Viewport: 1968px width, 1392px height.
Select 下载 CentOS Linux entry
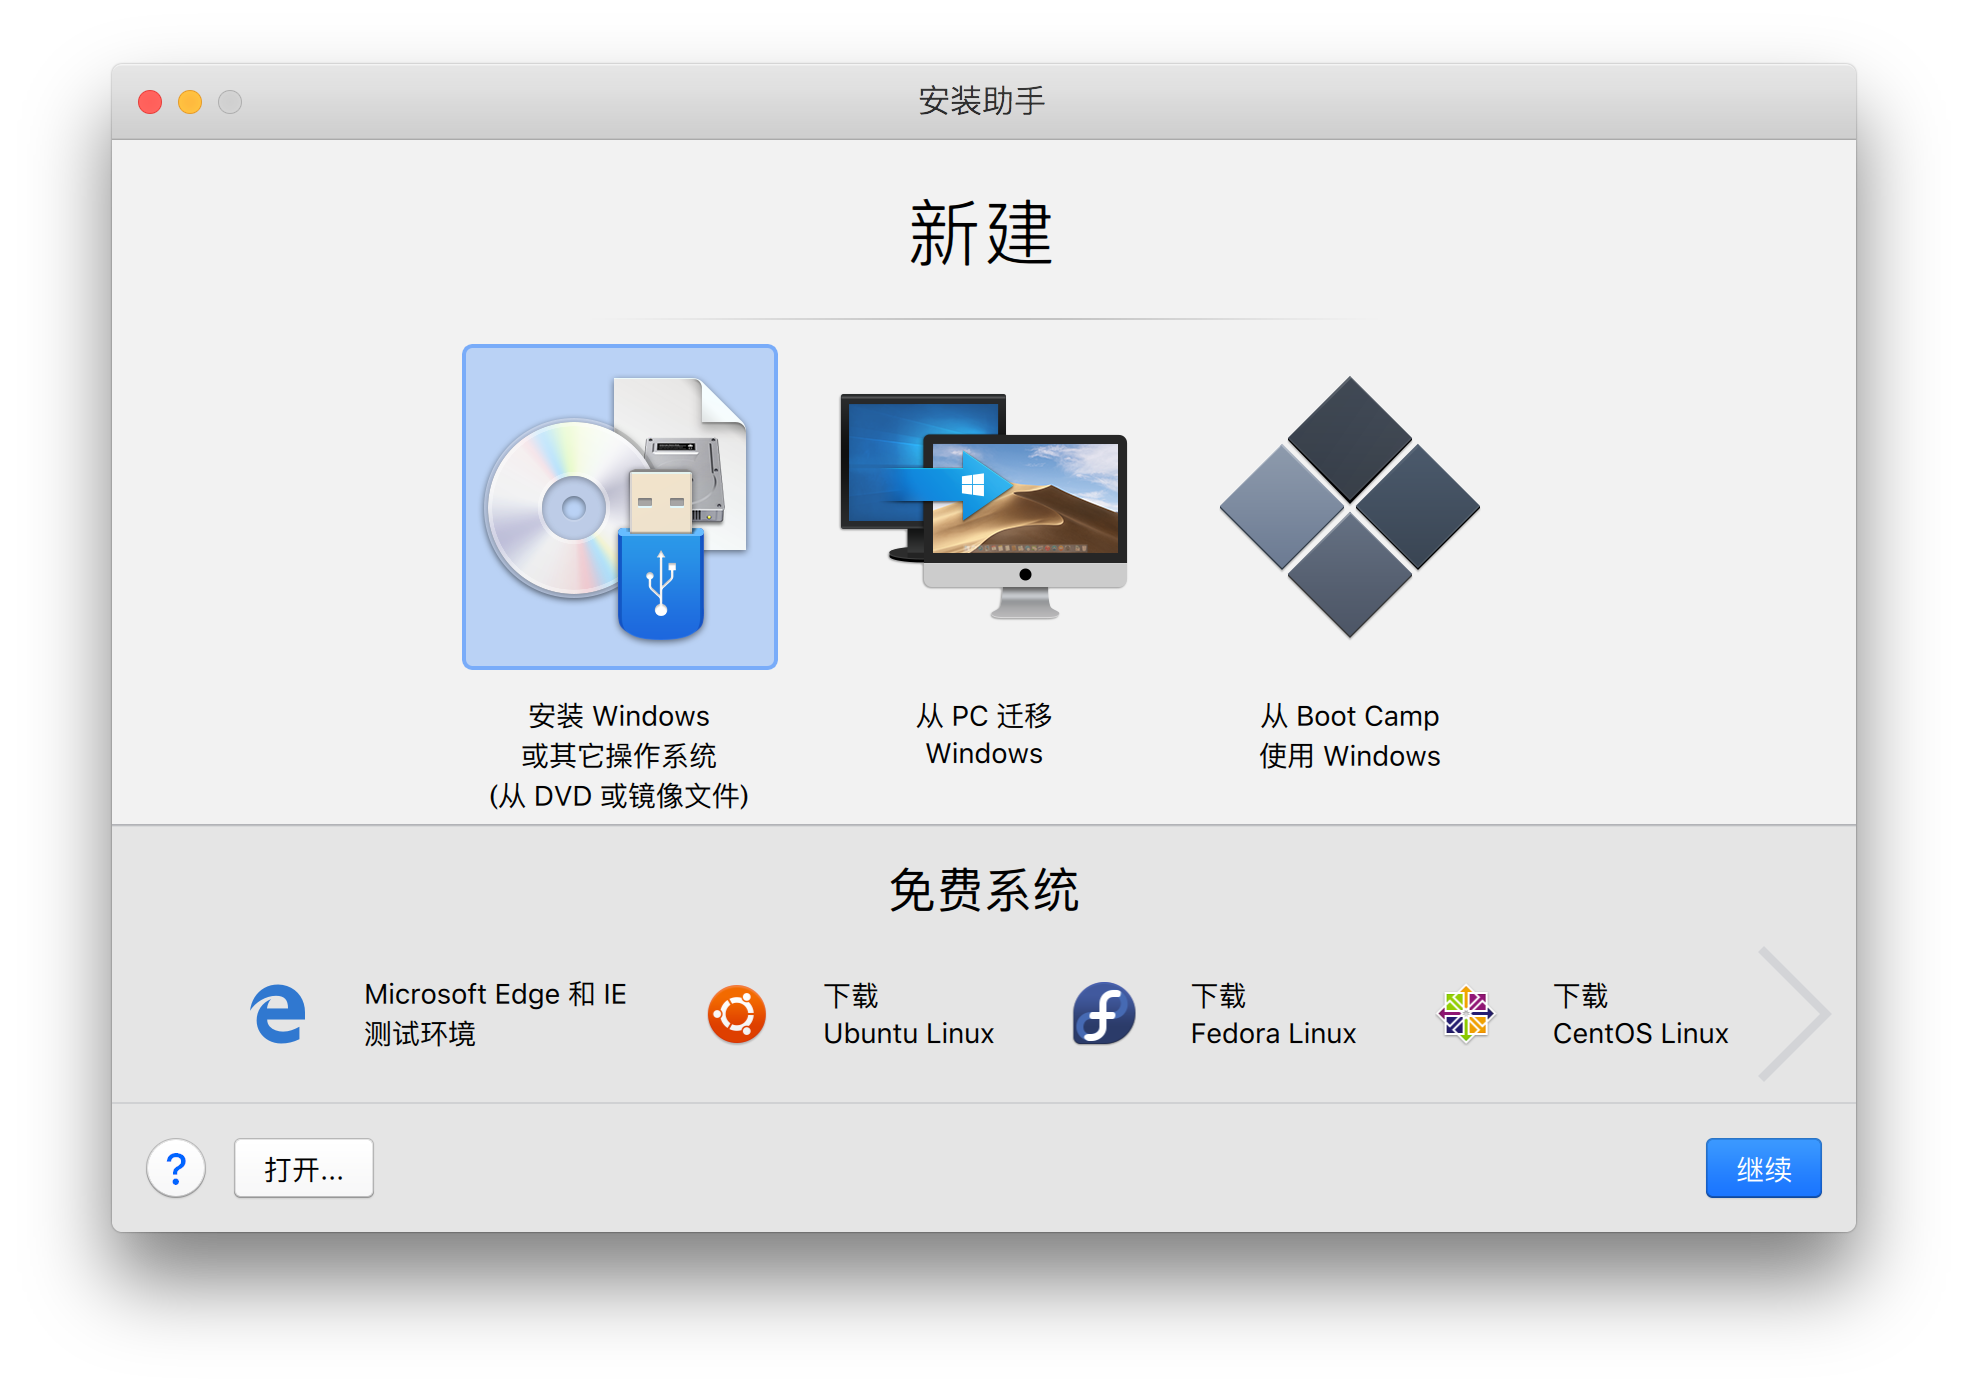1640,1013
